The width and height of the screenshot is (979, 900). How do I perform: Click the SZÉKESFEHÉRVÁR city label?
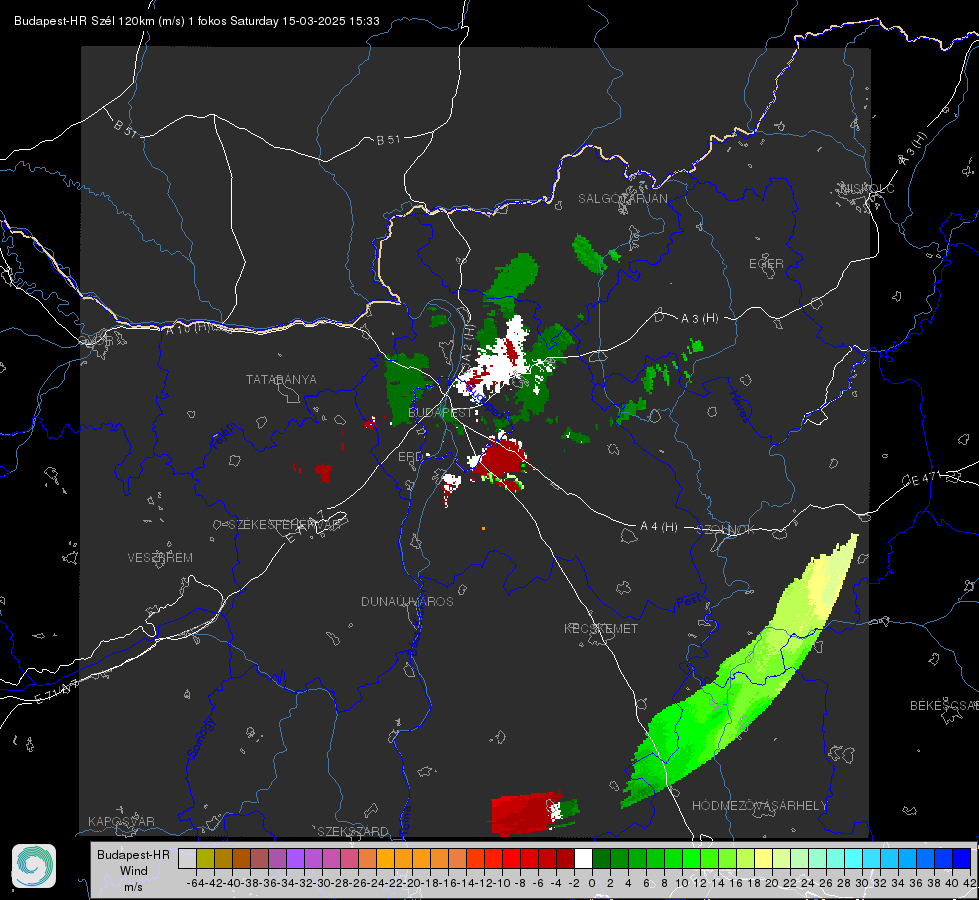(x=285, y=524)
